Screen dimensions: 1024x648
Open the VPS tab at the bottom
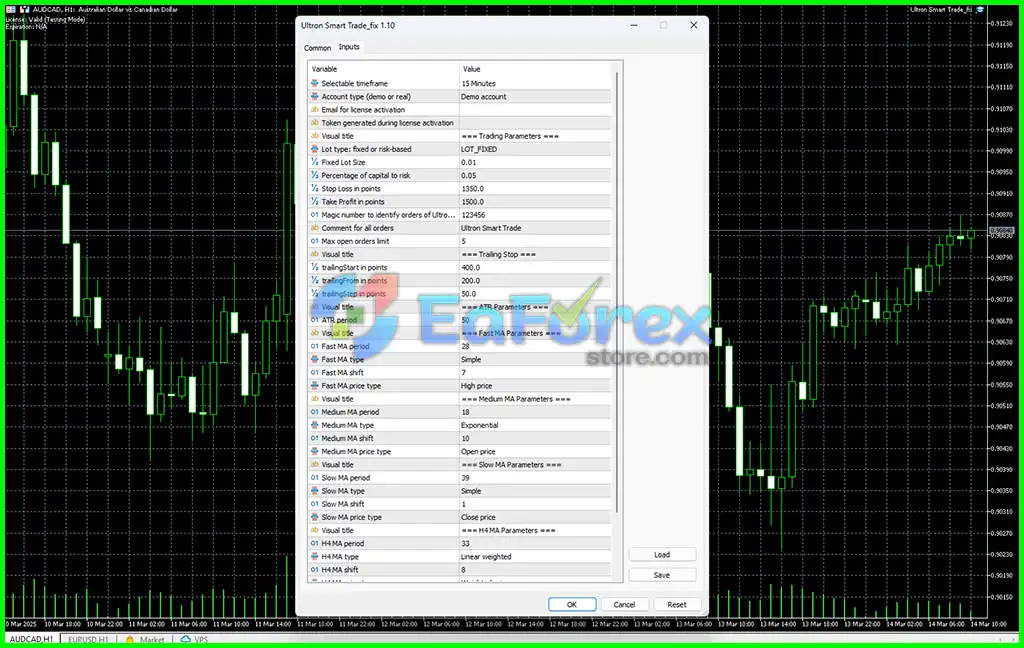point(195,640)
